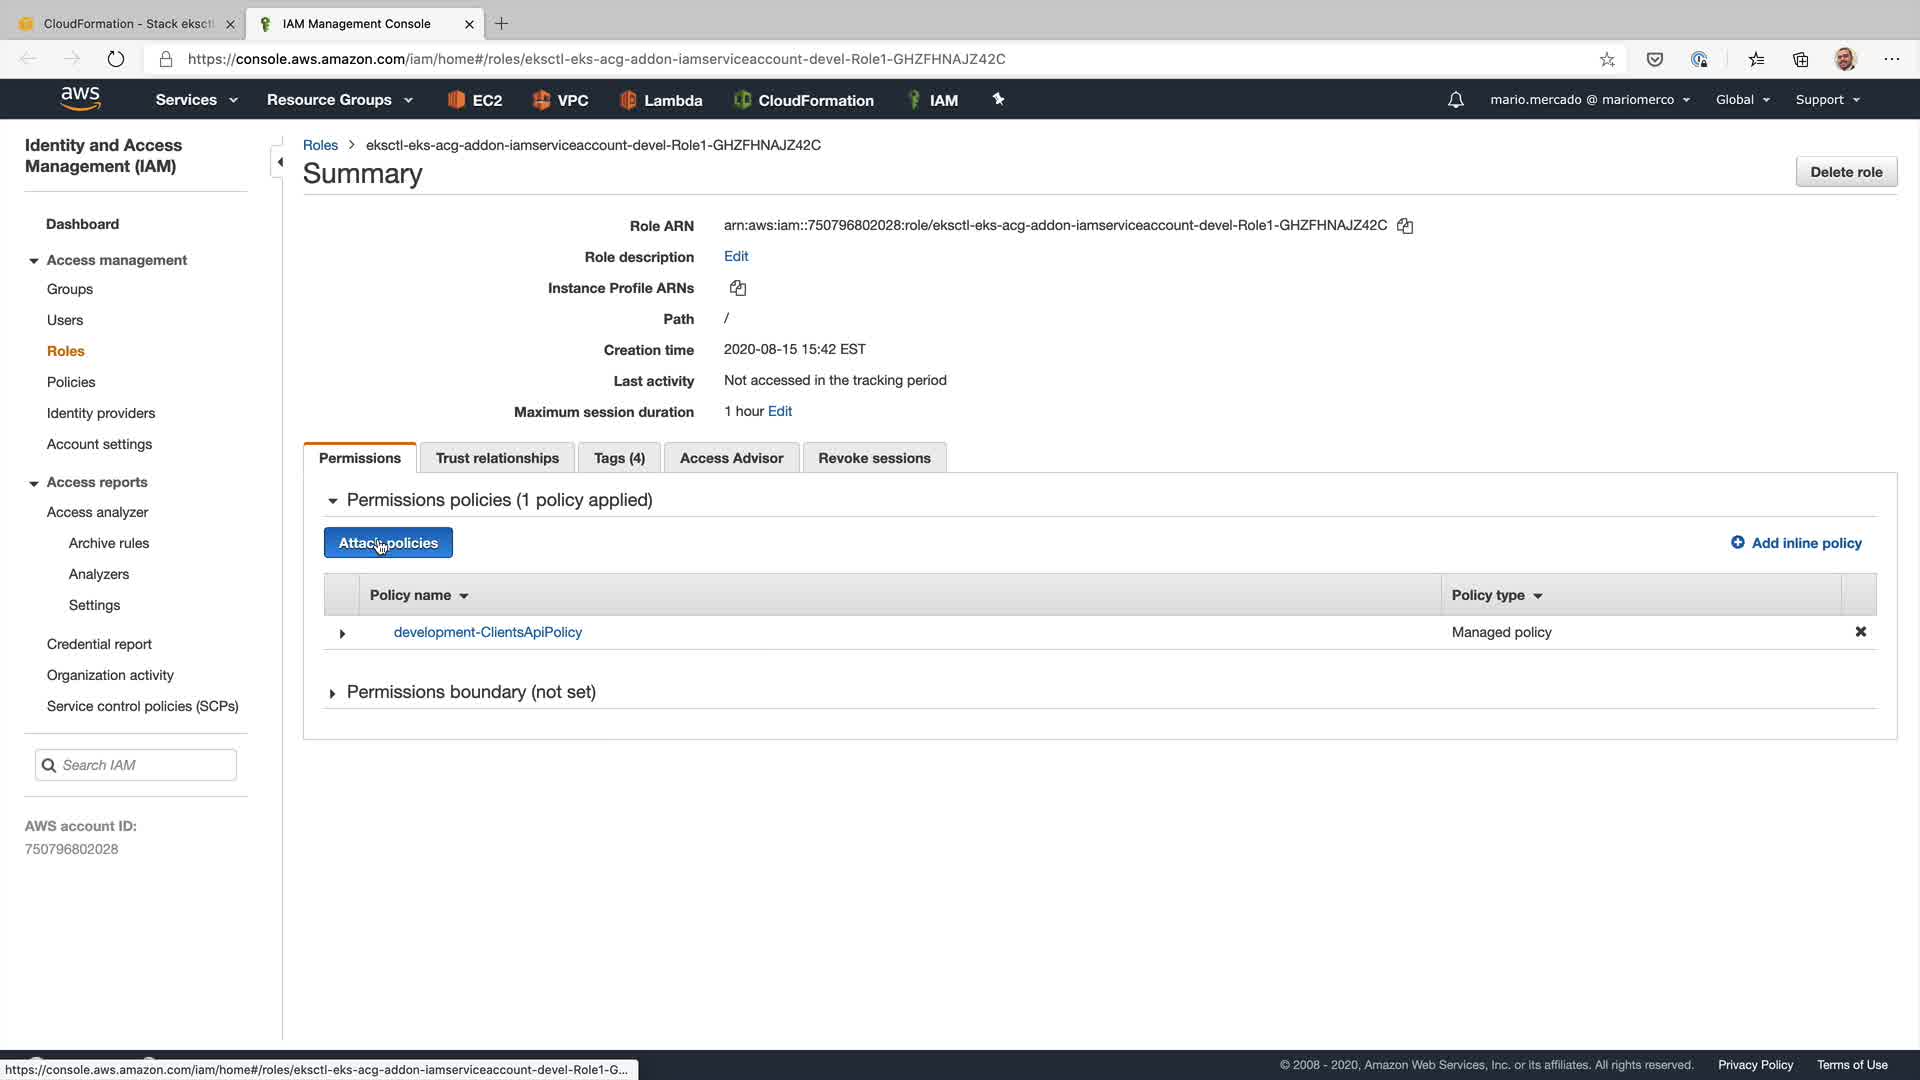Viewport: 1920px width, 1080px height.
Task: Click the AWS logo home icon
Action: 80,98
